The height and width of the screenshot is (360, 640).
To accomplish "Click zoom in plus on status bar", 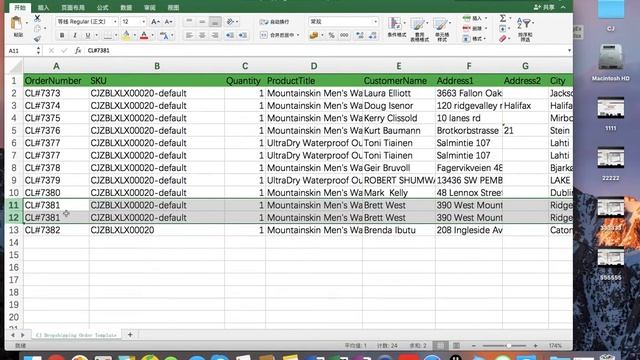I will (535, 346).
